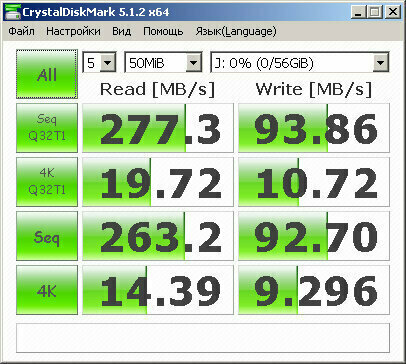Open the Файл menu
406x364 pixels.
pyautogui.click(x=21, y=31)
